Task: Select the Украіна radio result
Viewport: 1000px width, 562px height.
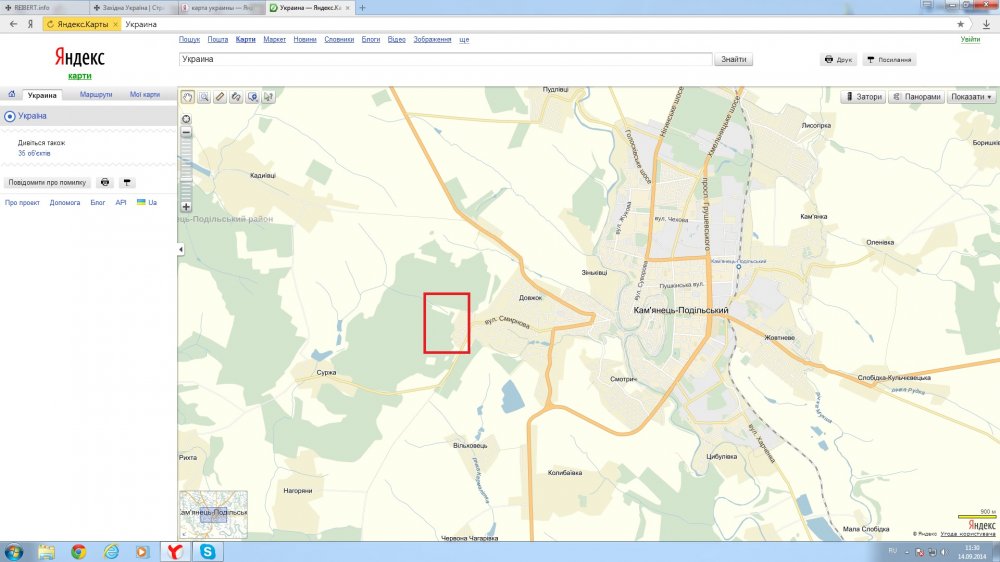Action: [x=10, y=116]
